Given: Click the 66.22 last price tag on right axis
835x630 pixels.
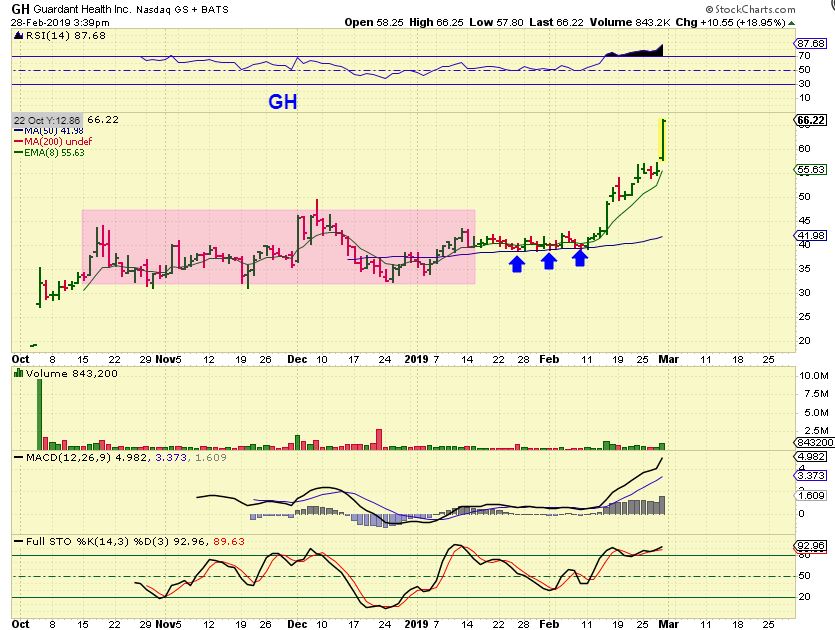Looking at the screenshot, I should click(811, 120).
